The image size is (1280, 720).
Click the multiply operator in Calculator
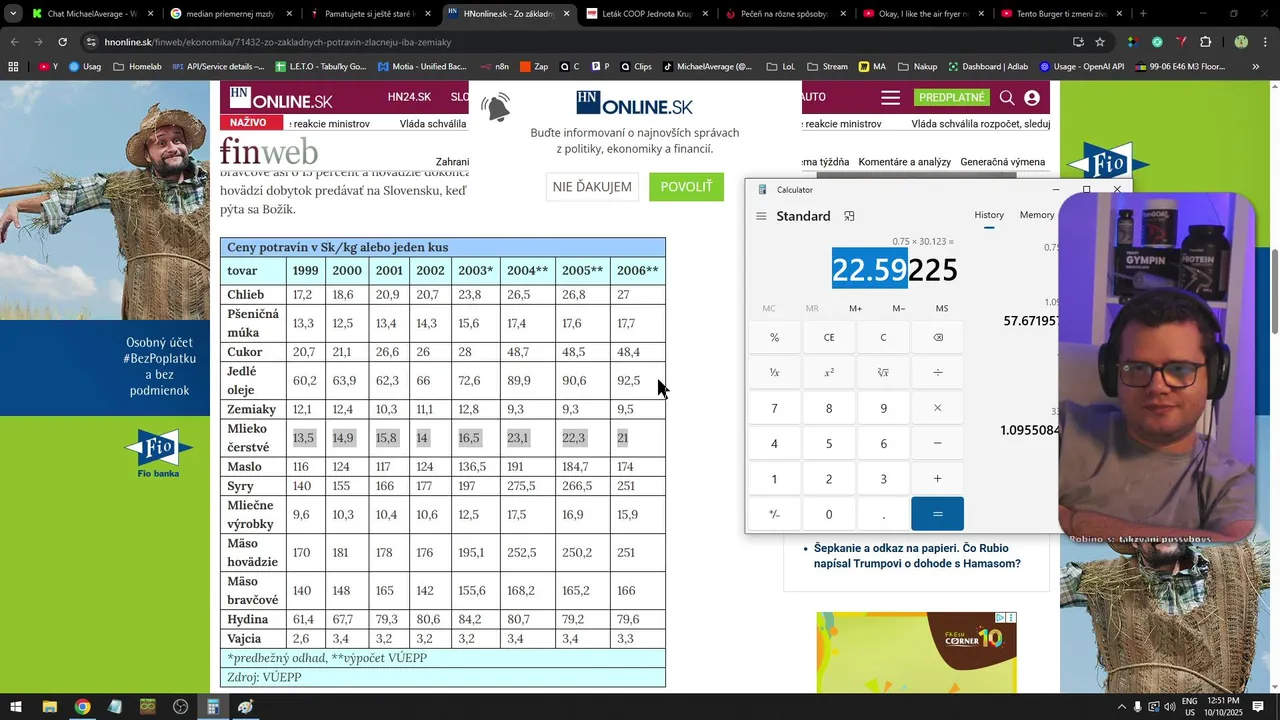point(937,408)
